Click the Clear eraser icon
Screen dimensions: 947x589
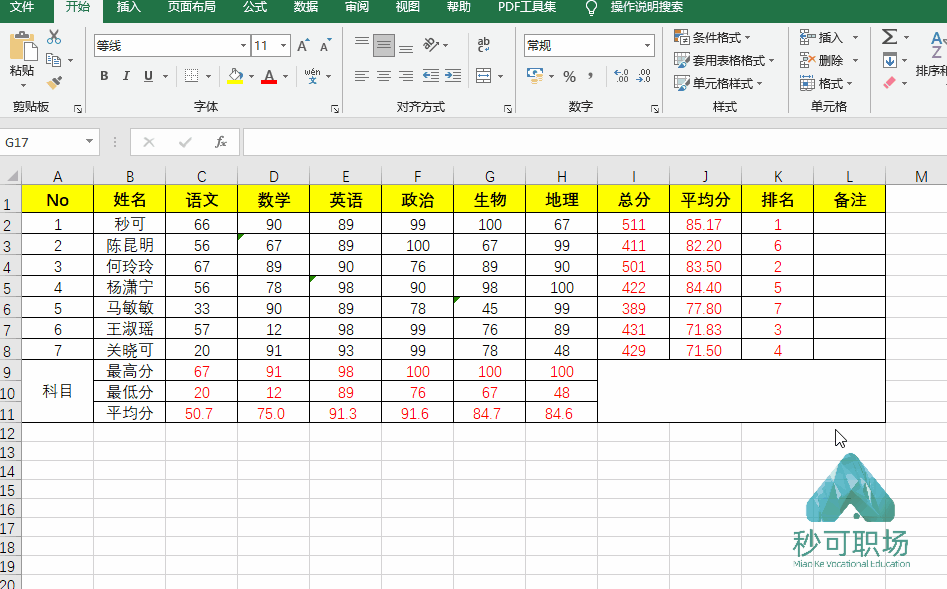click(x=889, y=82)
